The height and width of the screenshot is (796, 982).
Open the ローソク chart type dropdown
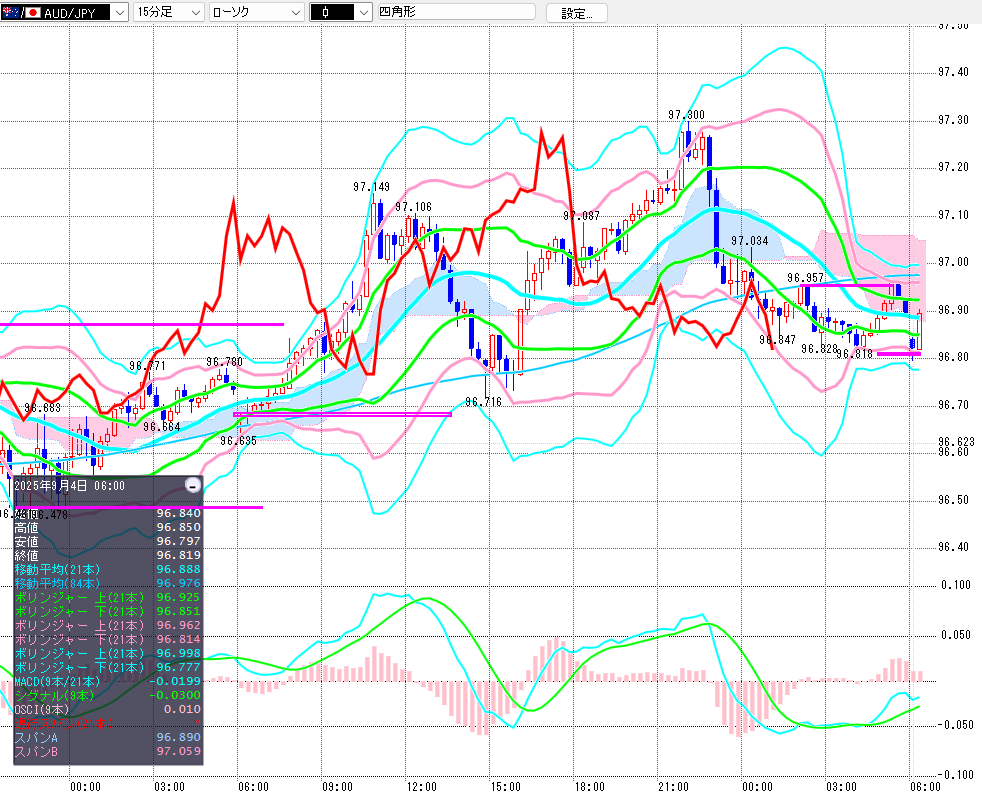[257, 12]
